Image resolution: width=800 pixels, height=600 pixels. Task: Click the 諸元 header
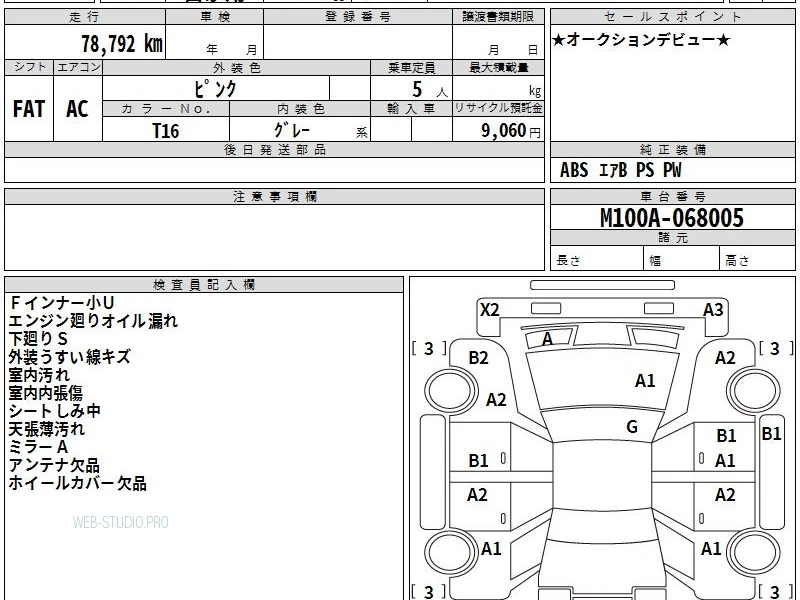tap(672, 238)
